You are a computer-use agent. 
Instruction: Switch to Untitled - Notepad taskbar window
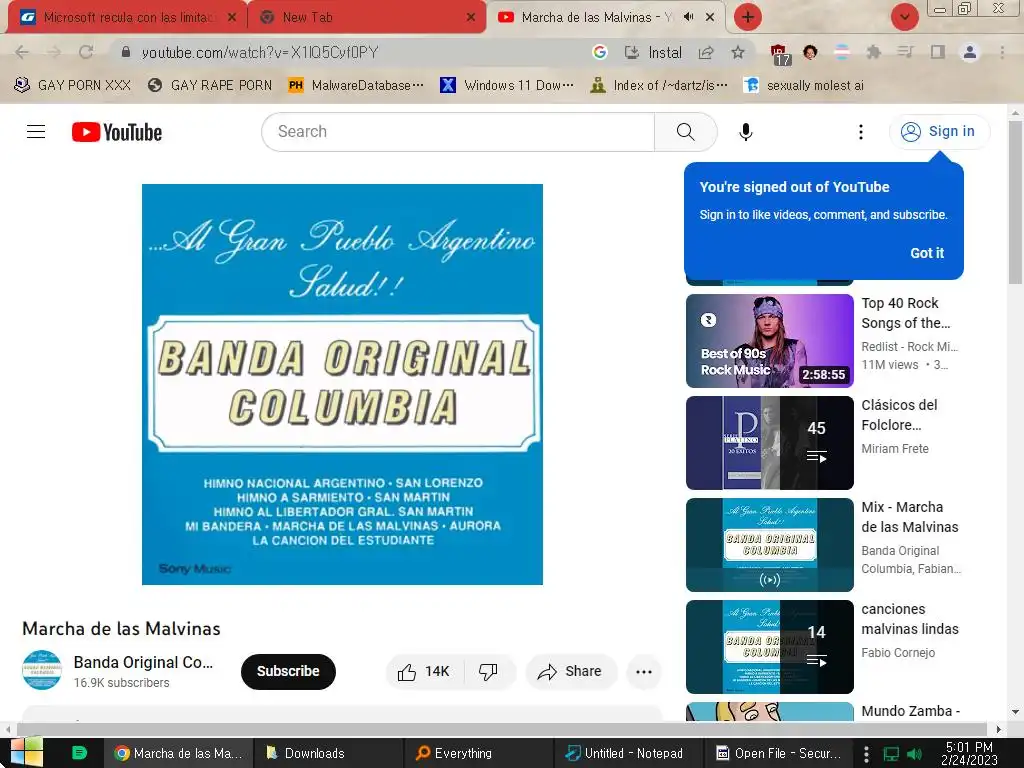[628, 753]
